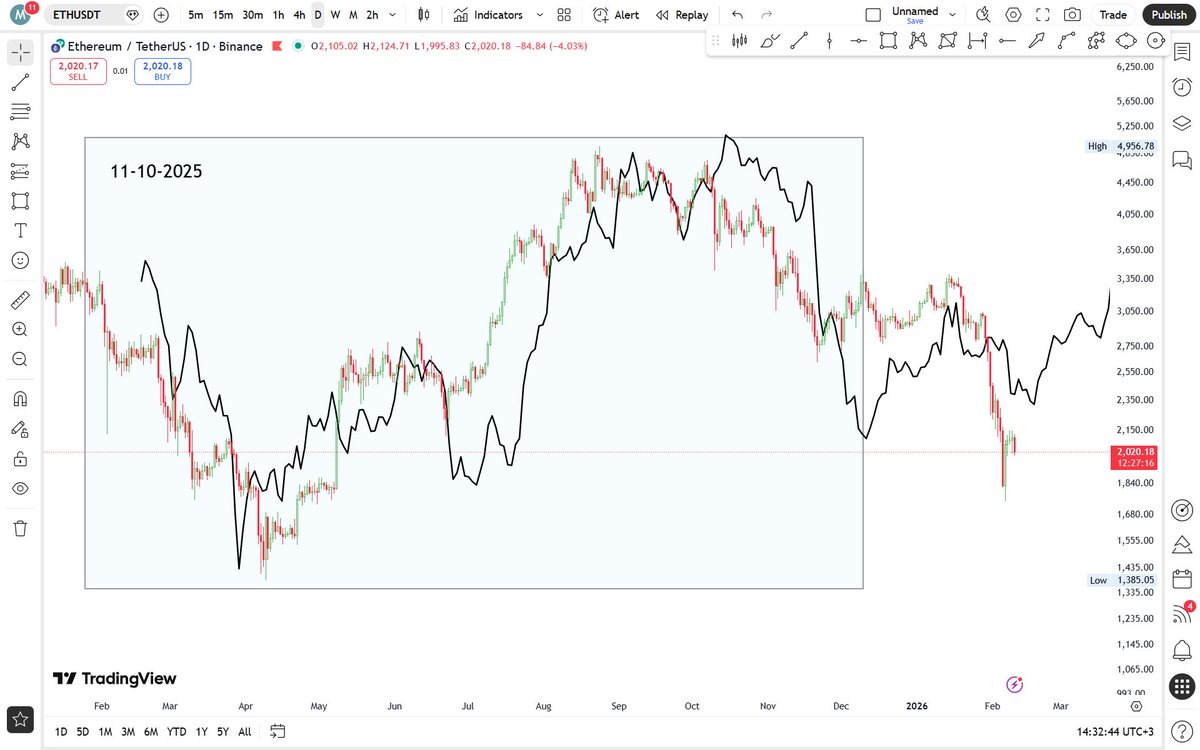Toggle the layout setup square icon
This screenshot has width=1200, height=750.
[x=873, y=15]
